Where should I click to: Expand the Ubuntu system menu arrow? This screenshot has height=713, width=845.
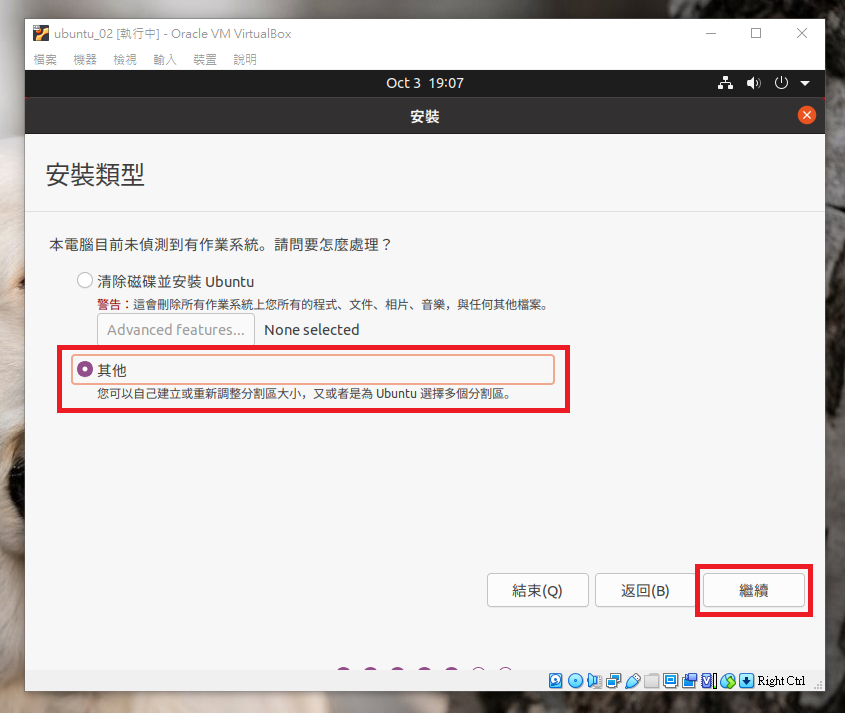click(x=805, y=84)
